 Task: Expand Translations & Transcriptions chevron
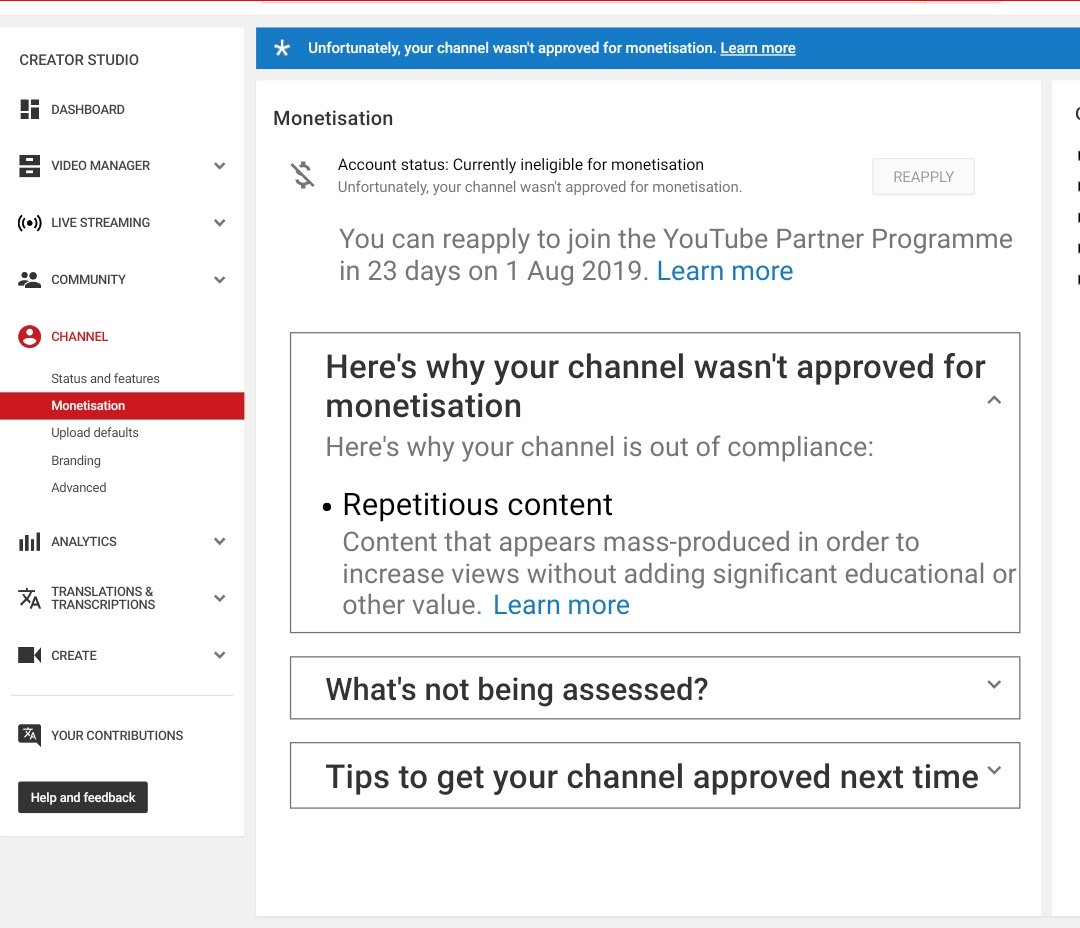pos(220,598)
